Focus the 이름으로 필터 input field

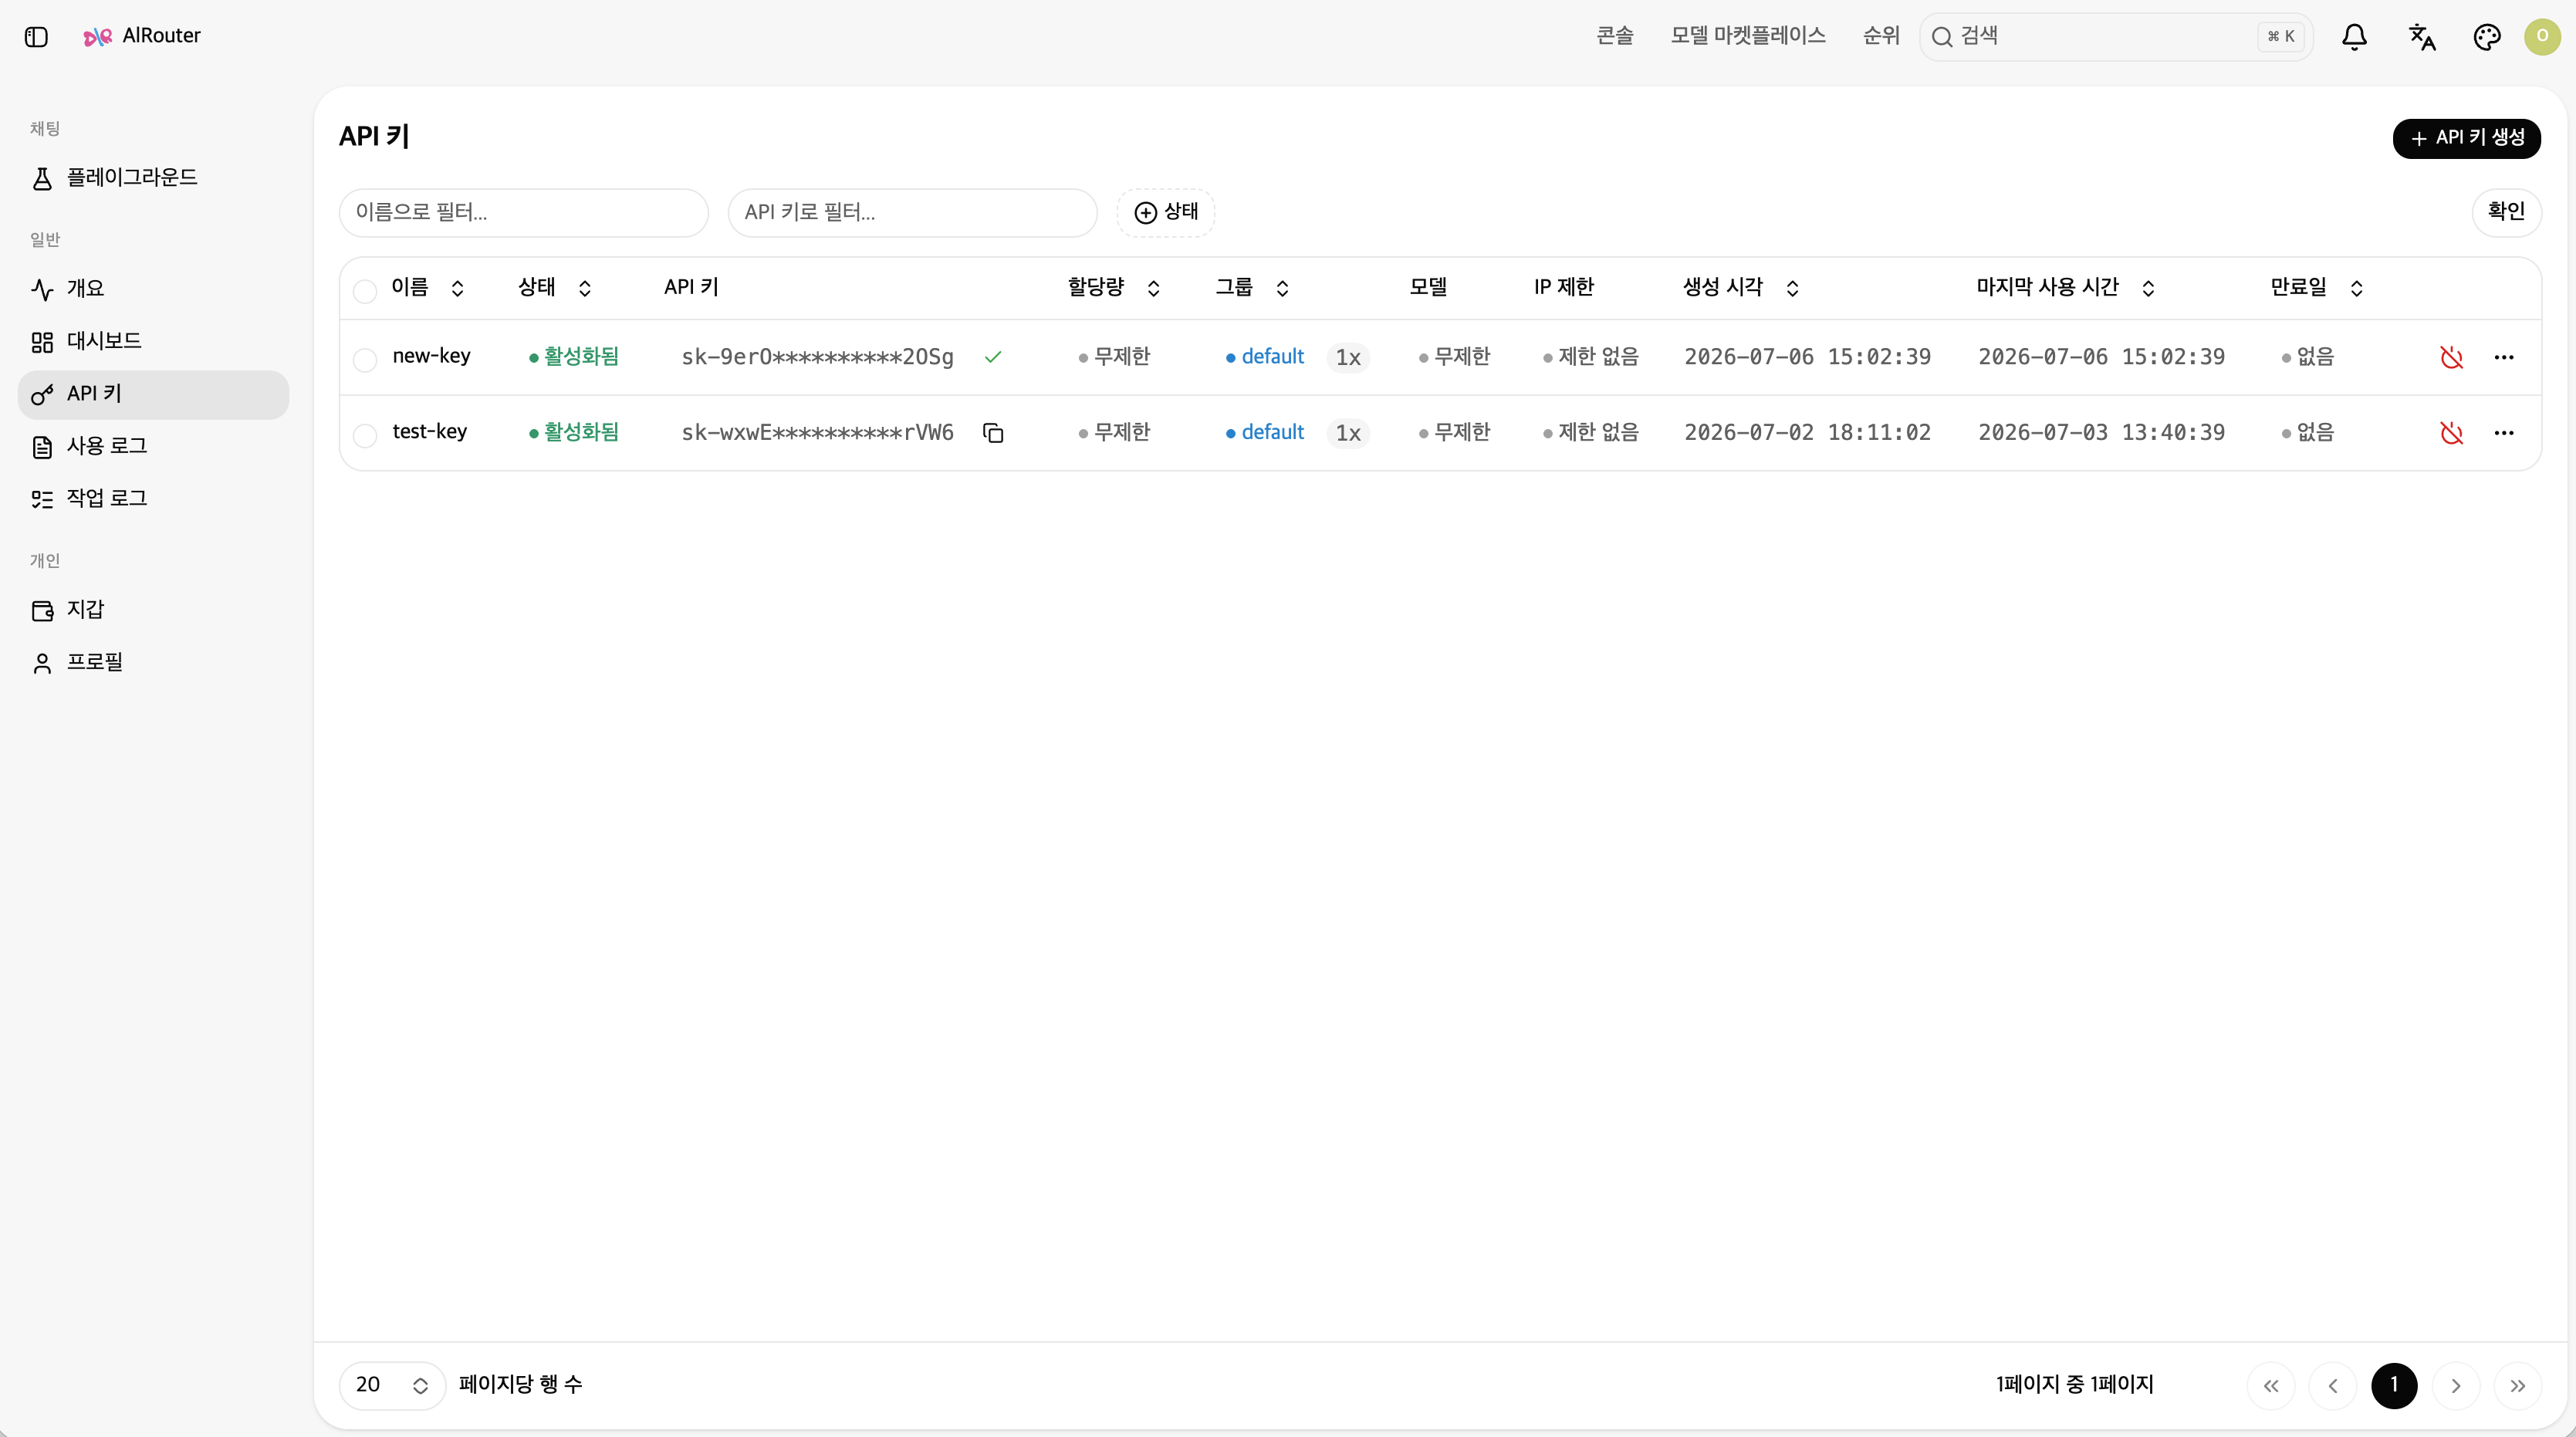[524, 212]
